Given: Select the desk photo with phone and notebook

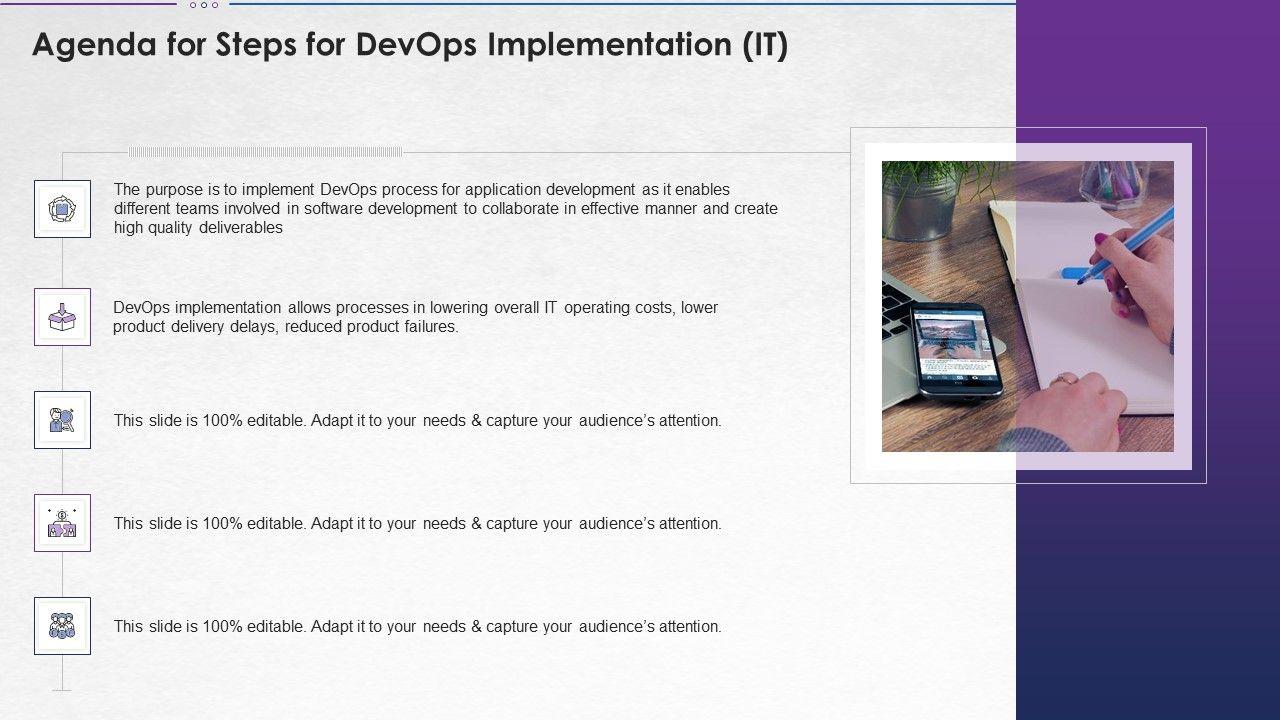Looking at the screenshot, I should (1028, 306).
